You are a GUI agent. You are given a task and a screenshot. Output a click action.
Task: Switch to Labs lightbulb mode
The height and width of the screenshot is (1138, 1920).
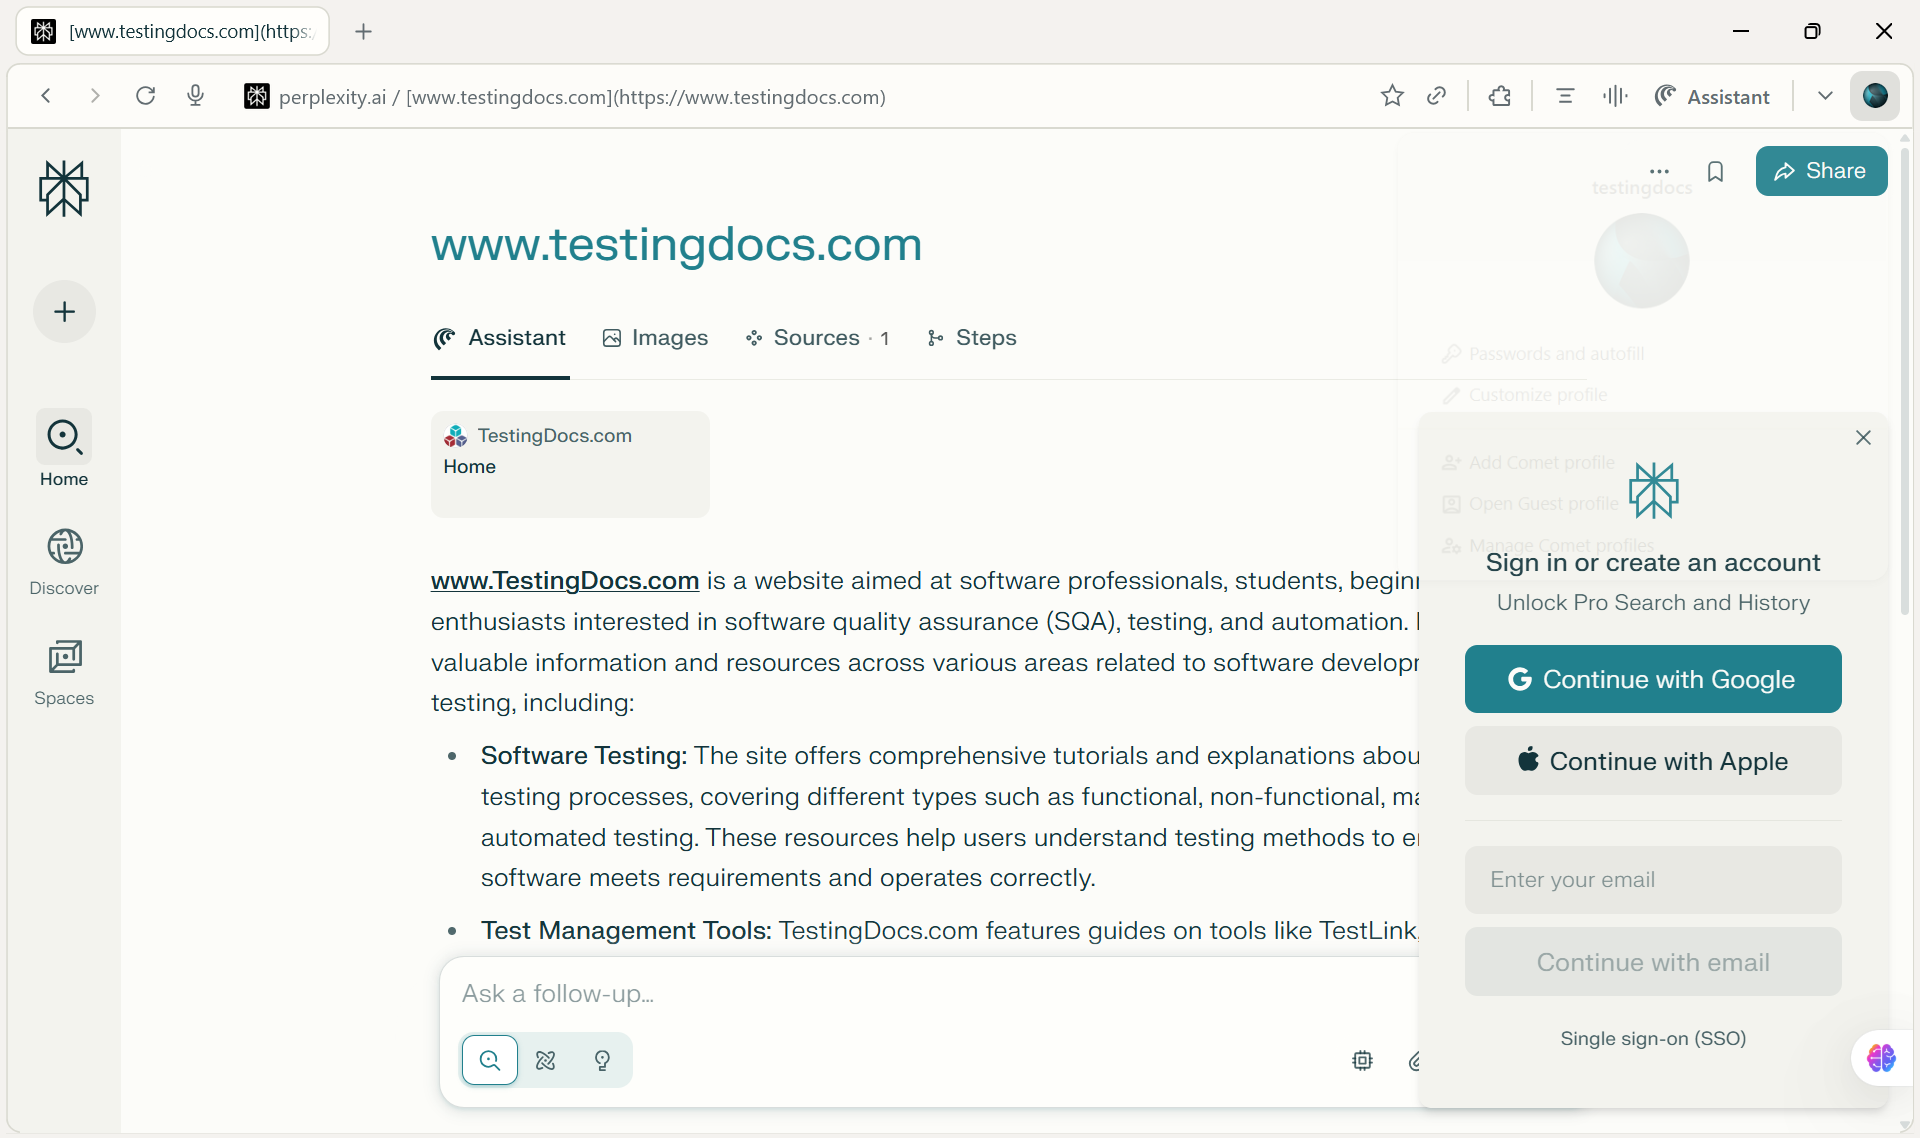tap(602, 1060)
